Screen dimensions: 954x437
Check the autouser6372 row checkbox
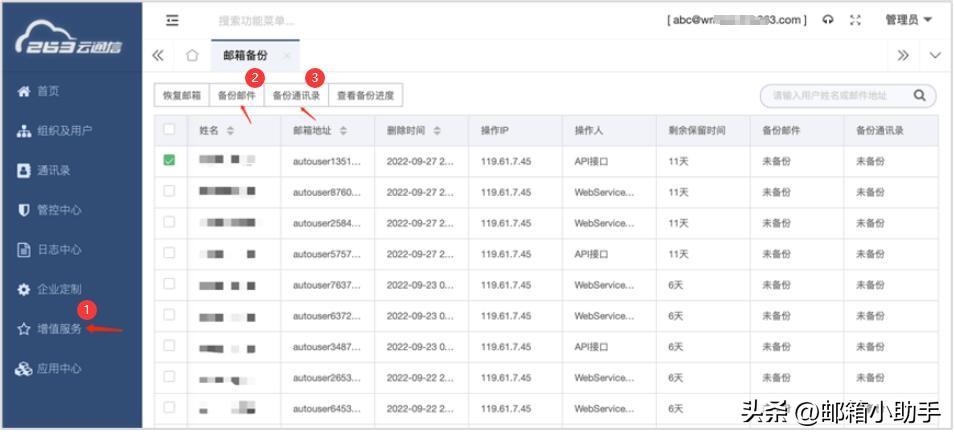click(169, 315)
